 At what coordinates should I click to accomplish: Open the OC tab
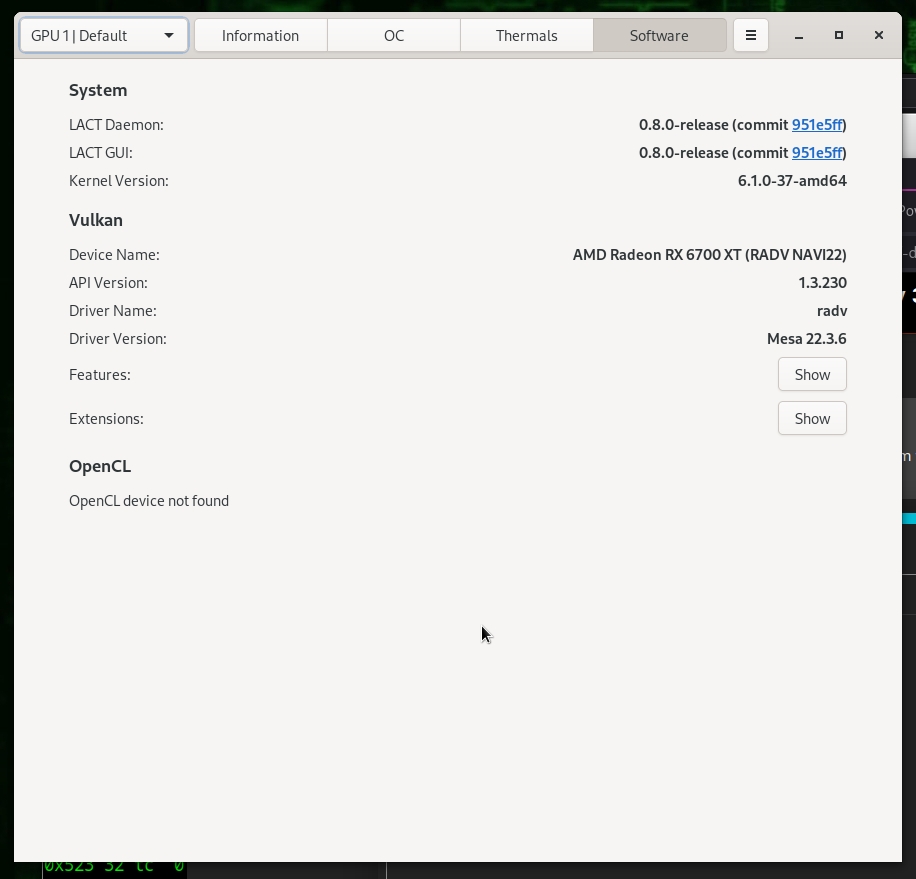393,35
